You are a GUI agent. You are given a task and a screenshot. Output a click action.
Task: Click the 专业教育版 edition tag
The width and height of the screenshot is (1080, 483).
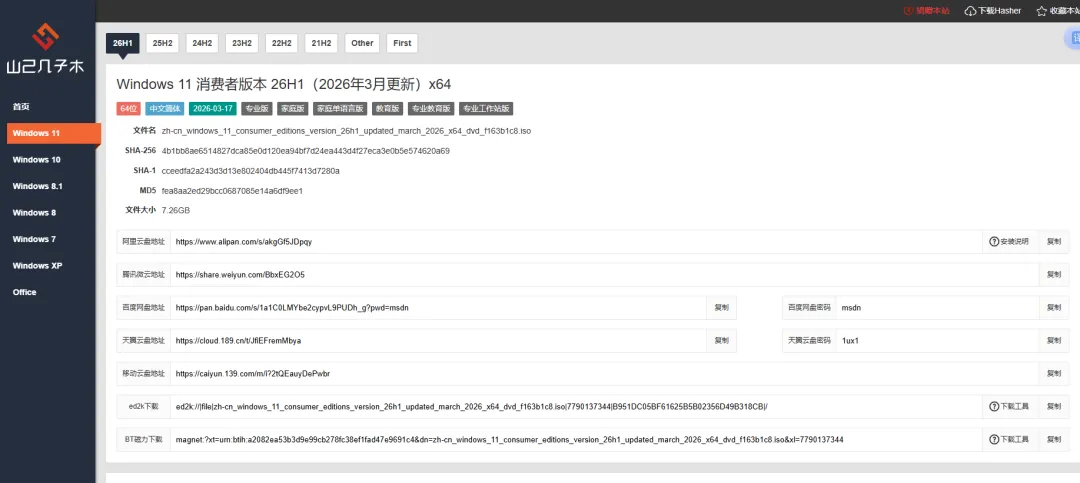click(x=430, y=109)
